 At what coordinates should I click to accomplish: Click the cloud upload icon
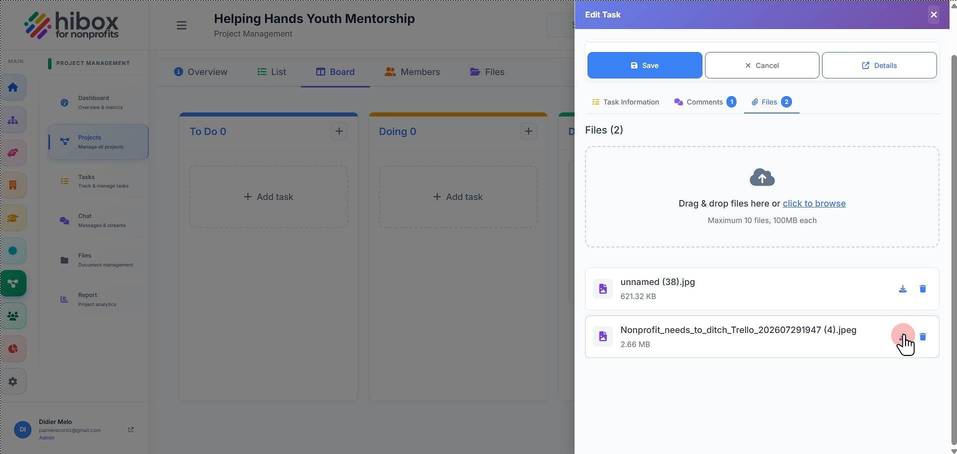[762, 178]
